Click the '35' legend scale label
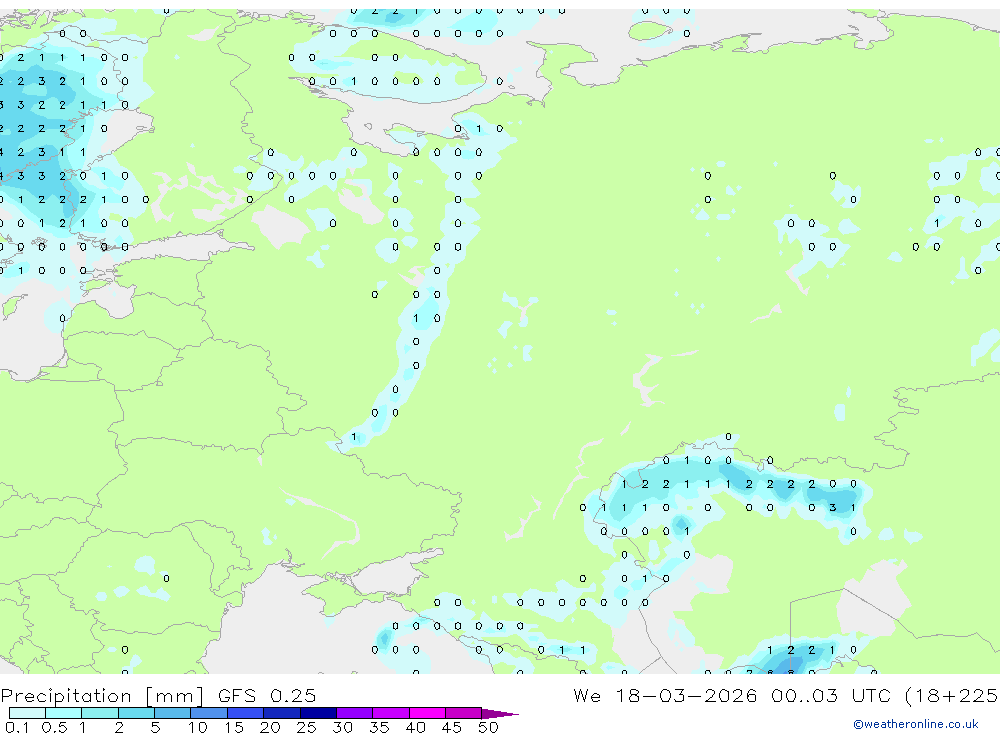Screen dimensions: 1000x733 379,727
